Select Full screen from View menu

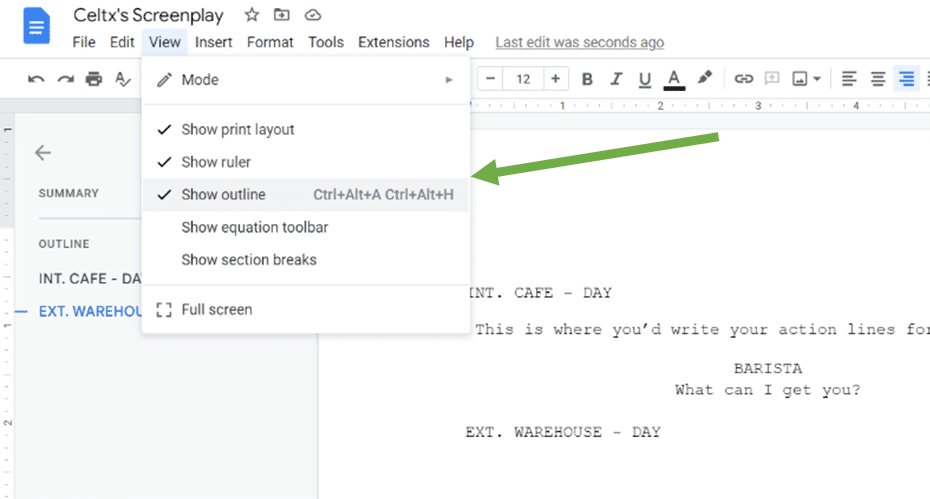point(216,310)
